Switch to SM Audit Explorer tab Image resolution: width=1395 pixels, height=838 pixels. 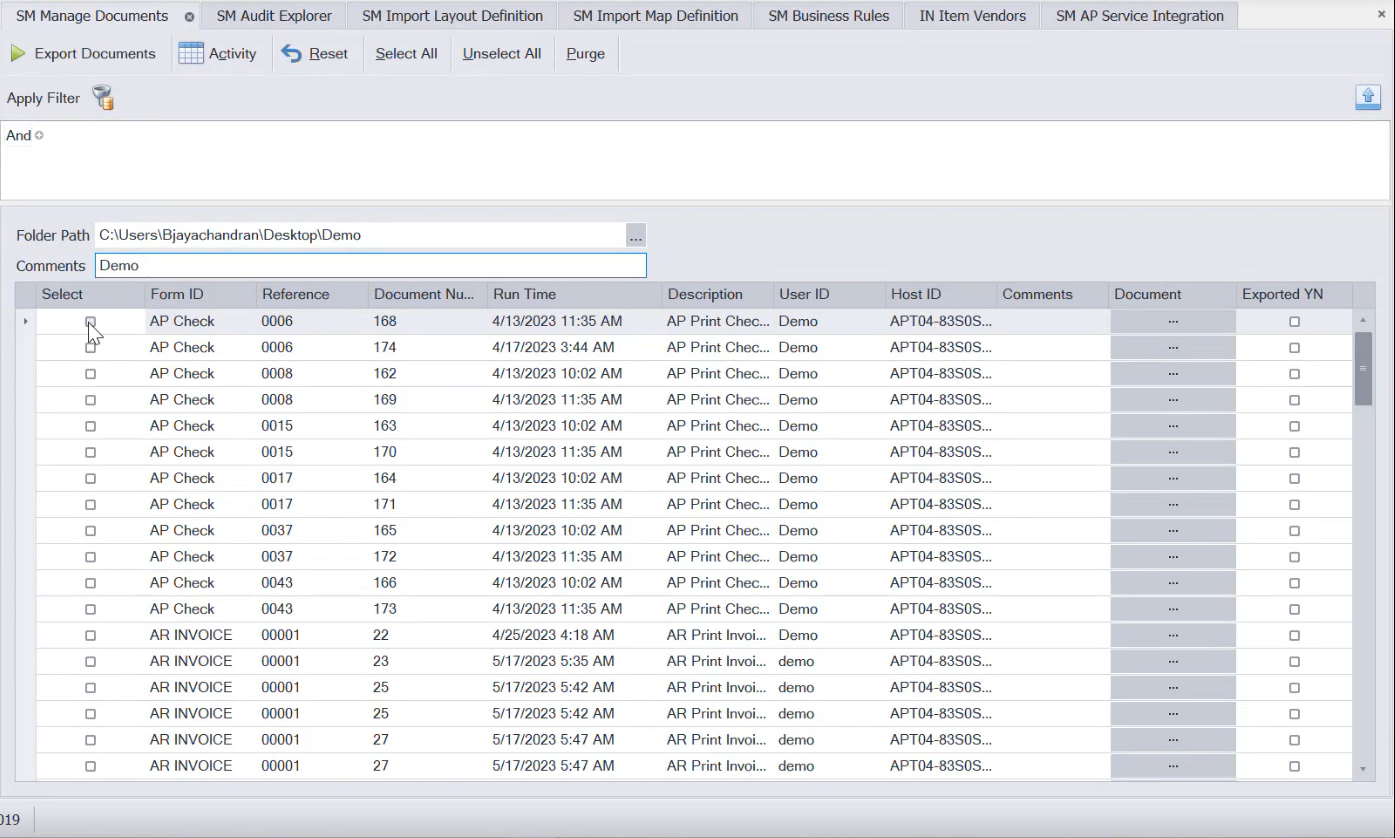coord(273,16)
